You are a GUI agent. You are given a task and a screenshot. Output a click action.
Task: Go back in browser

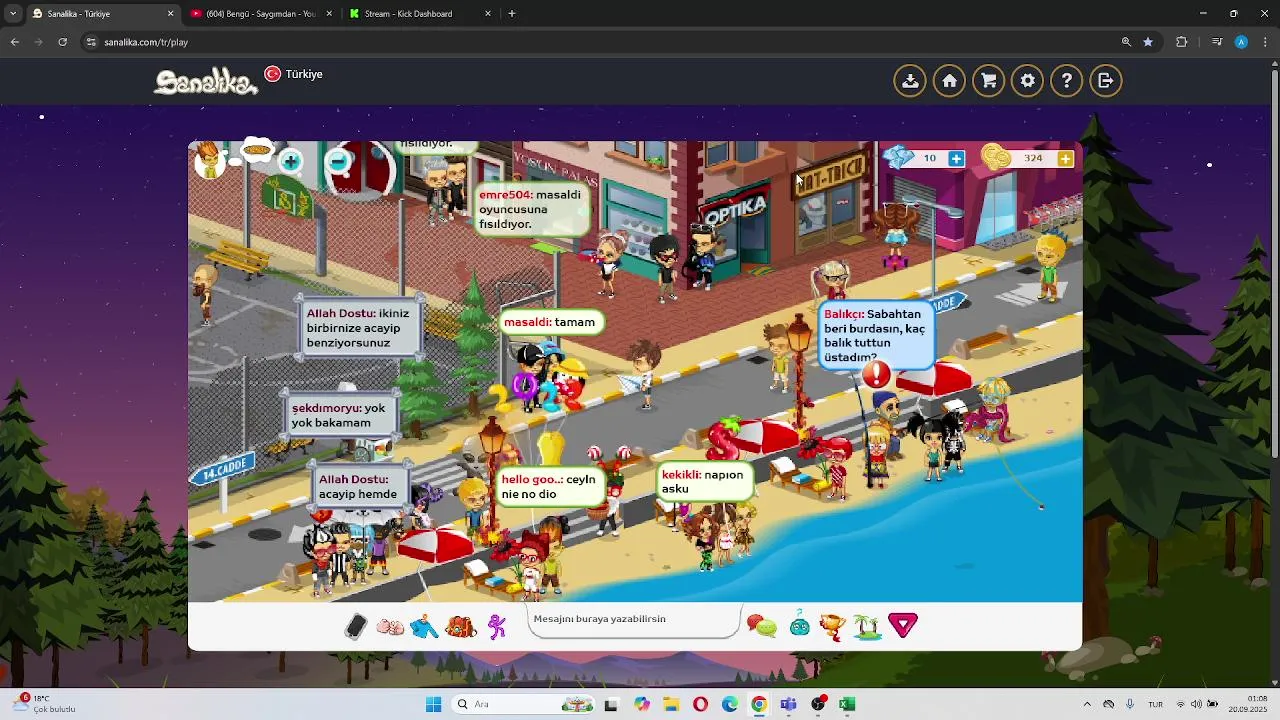coord(14,42)
